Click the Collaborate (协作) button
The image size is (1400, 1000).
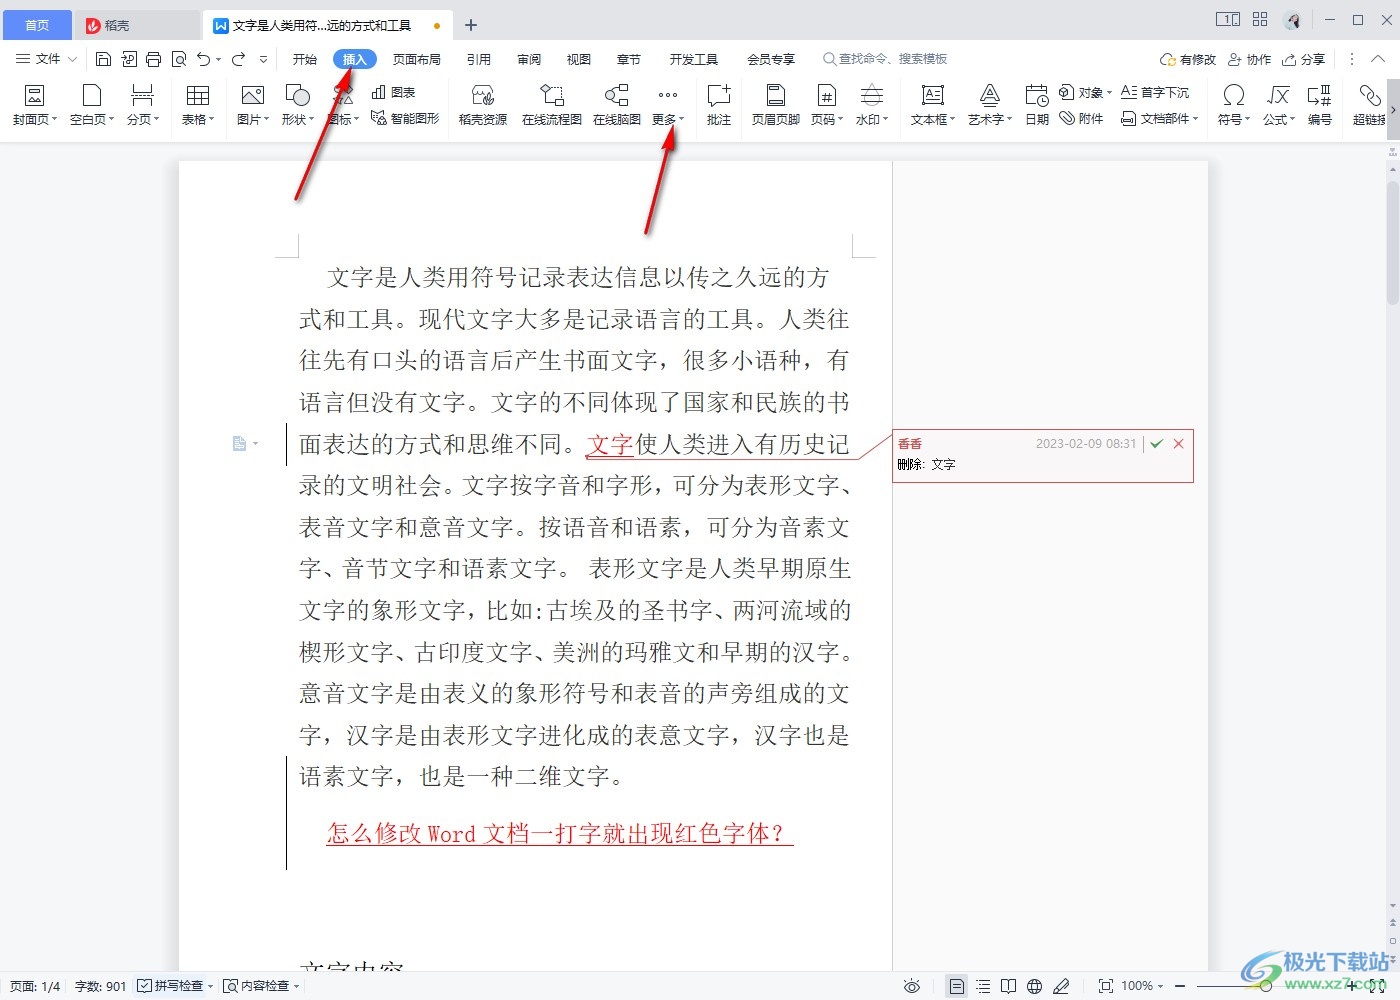point(1250,59)
